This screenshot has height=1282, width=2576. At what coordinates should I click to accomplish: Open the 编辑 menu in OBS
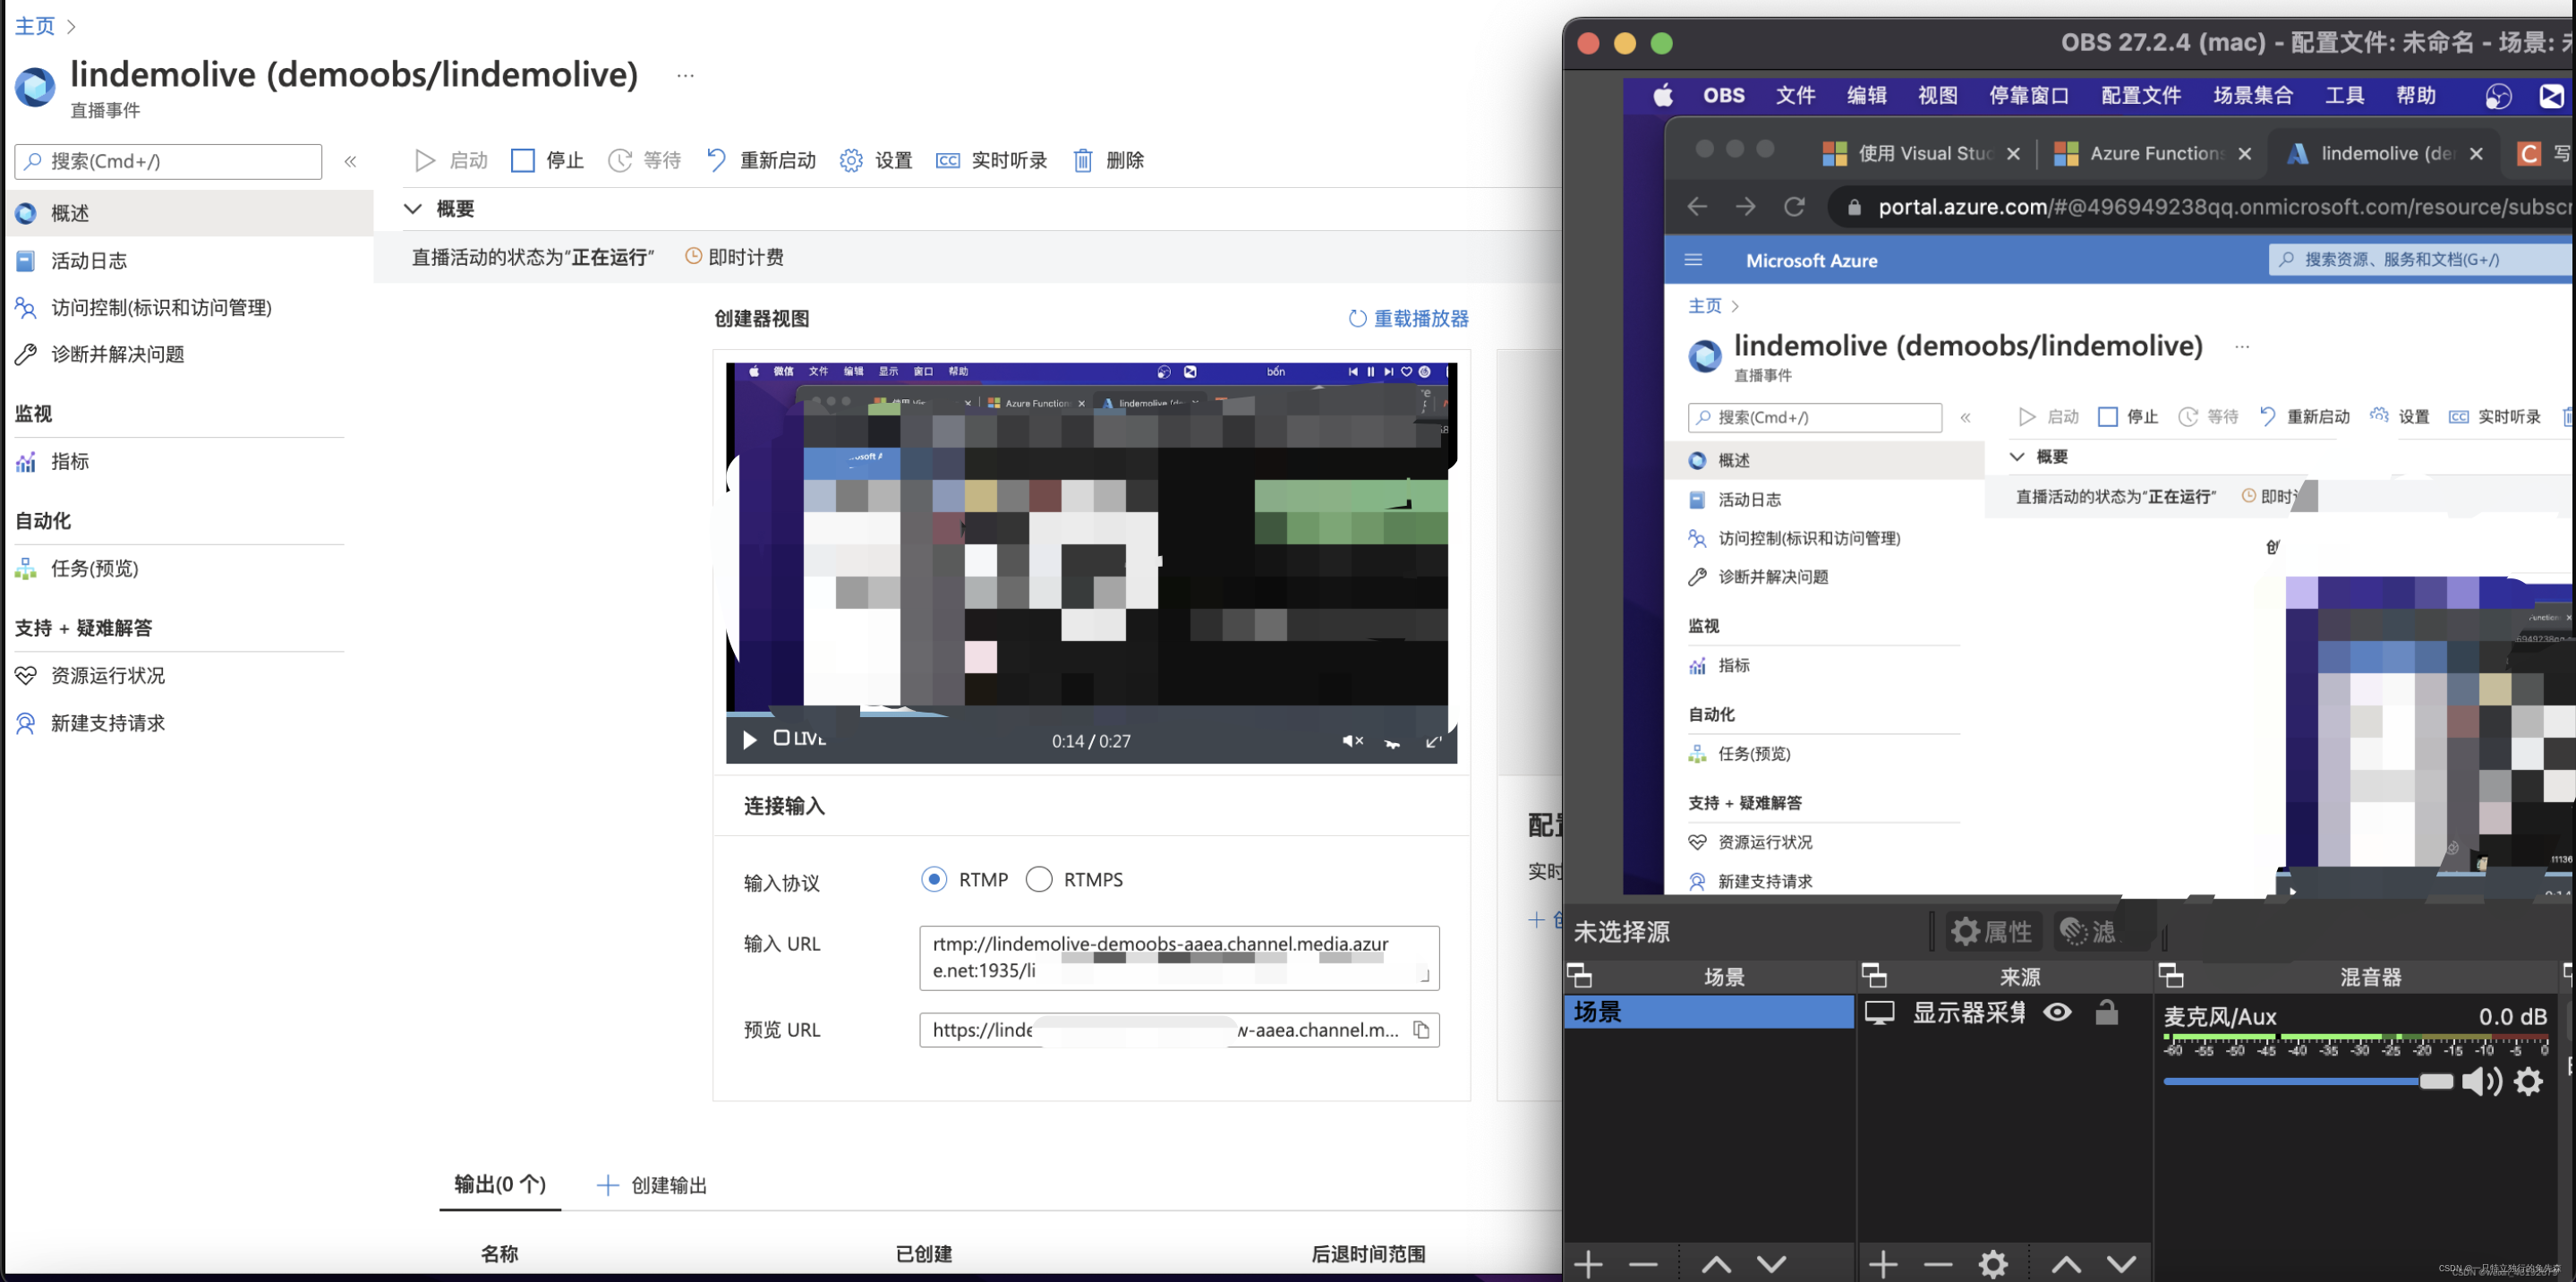tap(1866, 96)
